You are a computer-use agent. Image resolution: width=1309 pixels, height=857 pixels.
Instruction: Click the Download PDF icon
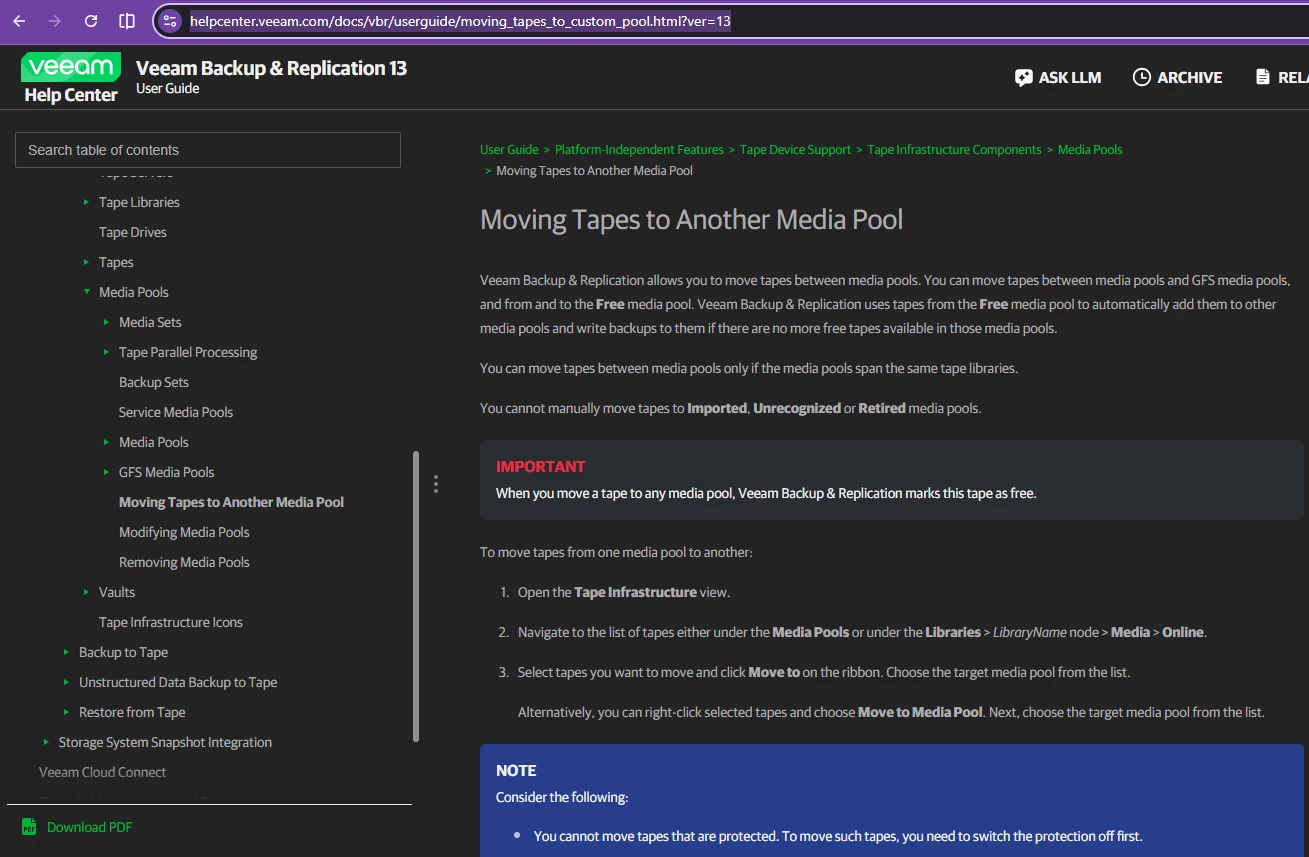pos(29,827)
